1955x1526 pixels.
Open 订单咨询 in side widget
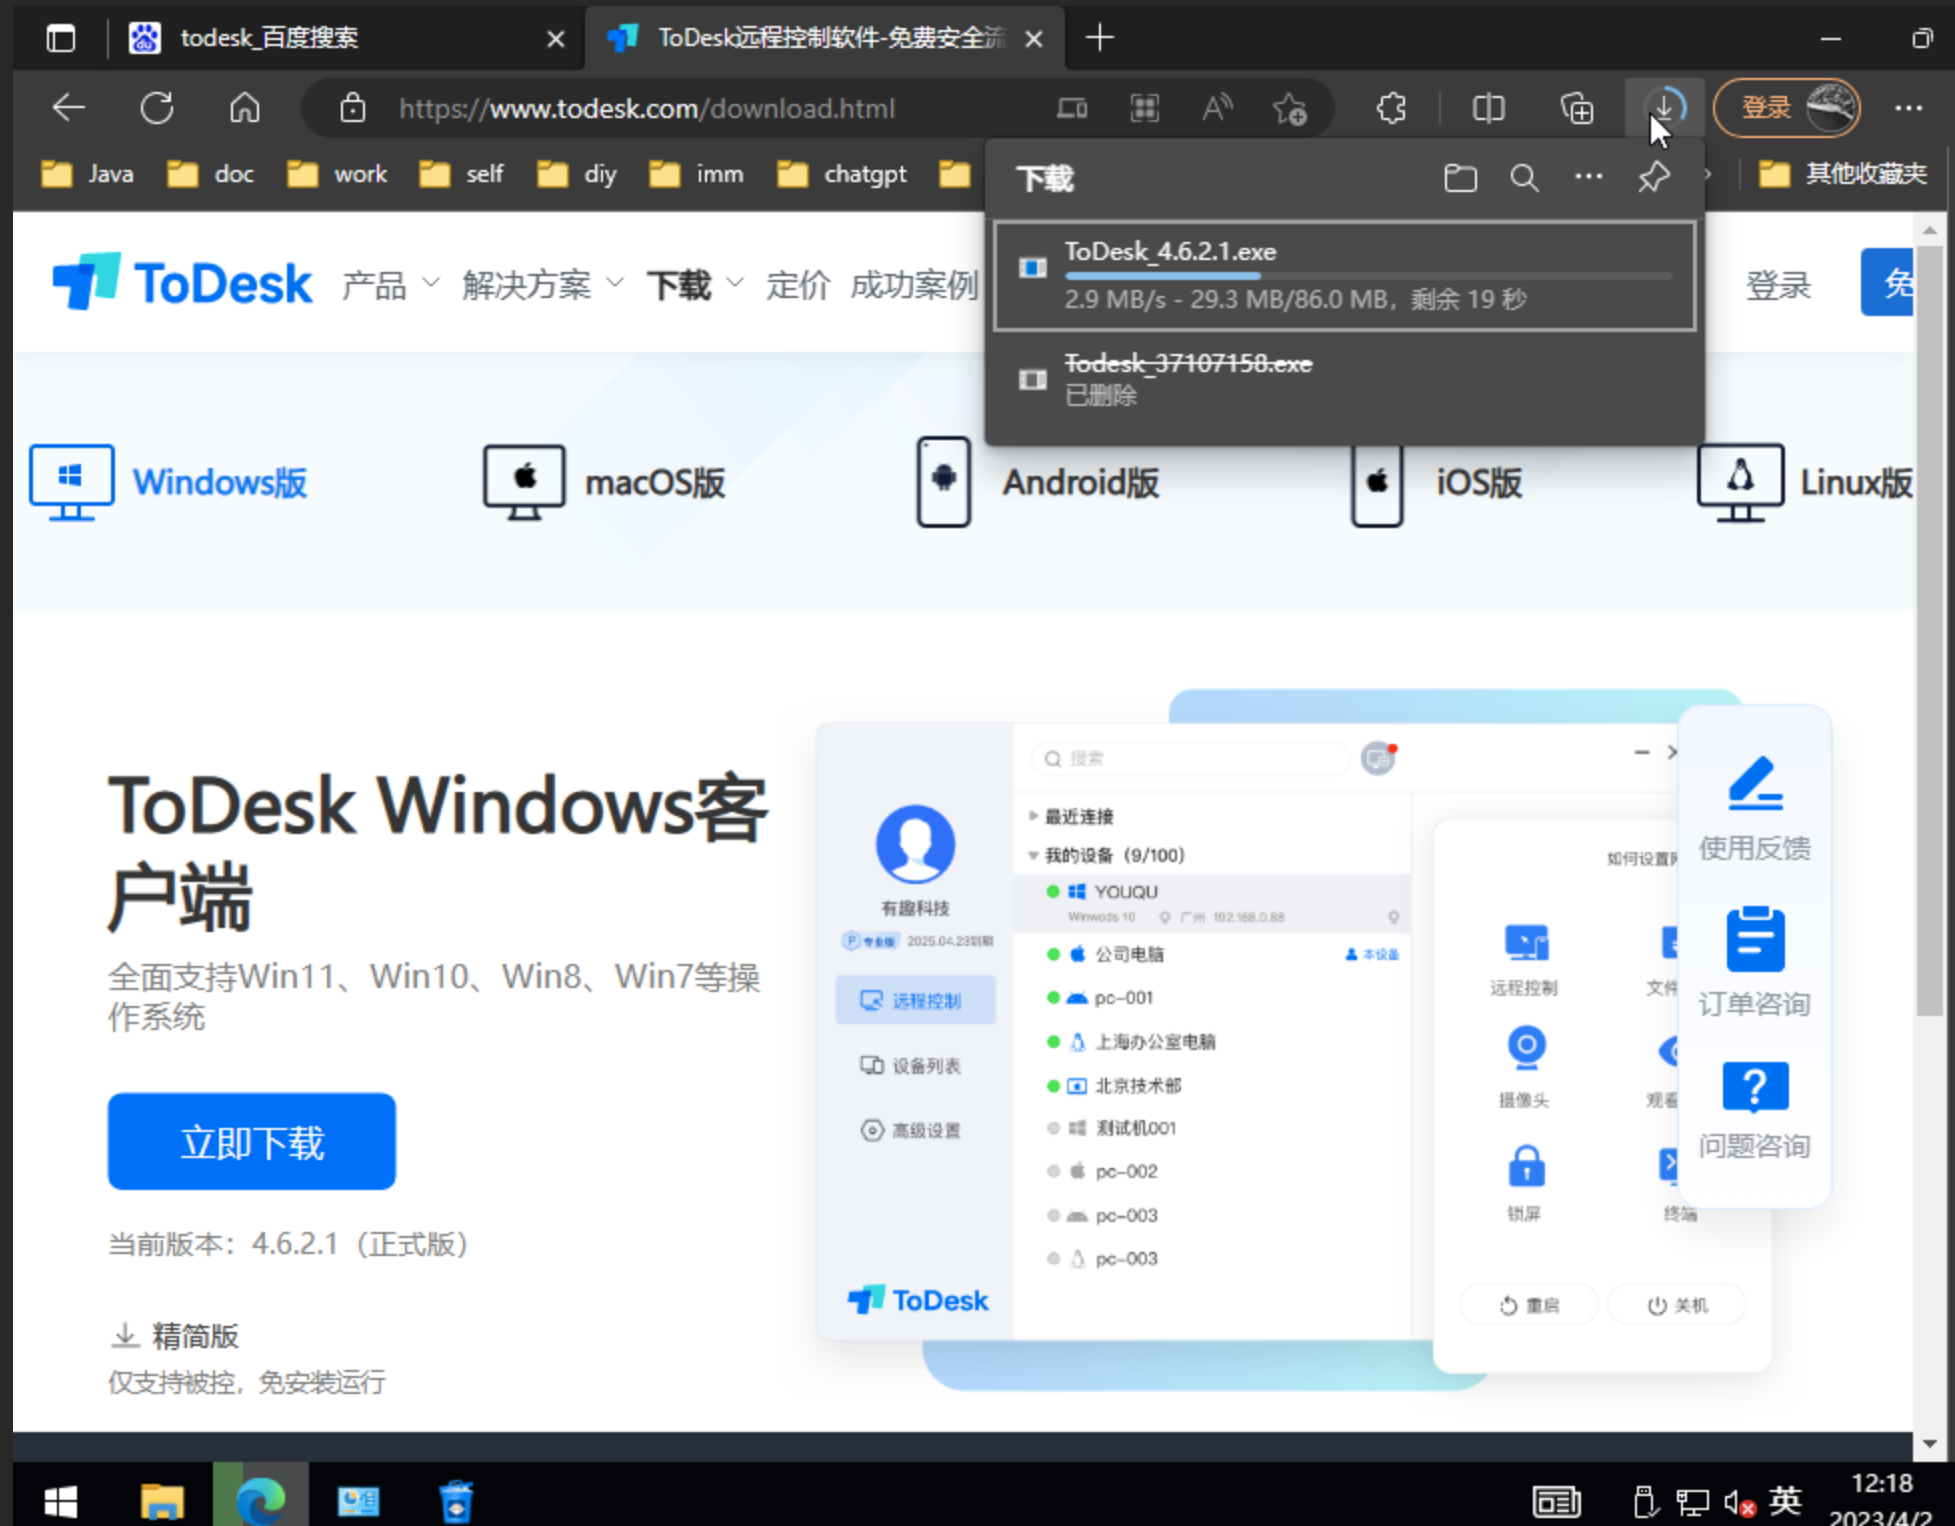1754,962
